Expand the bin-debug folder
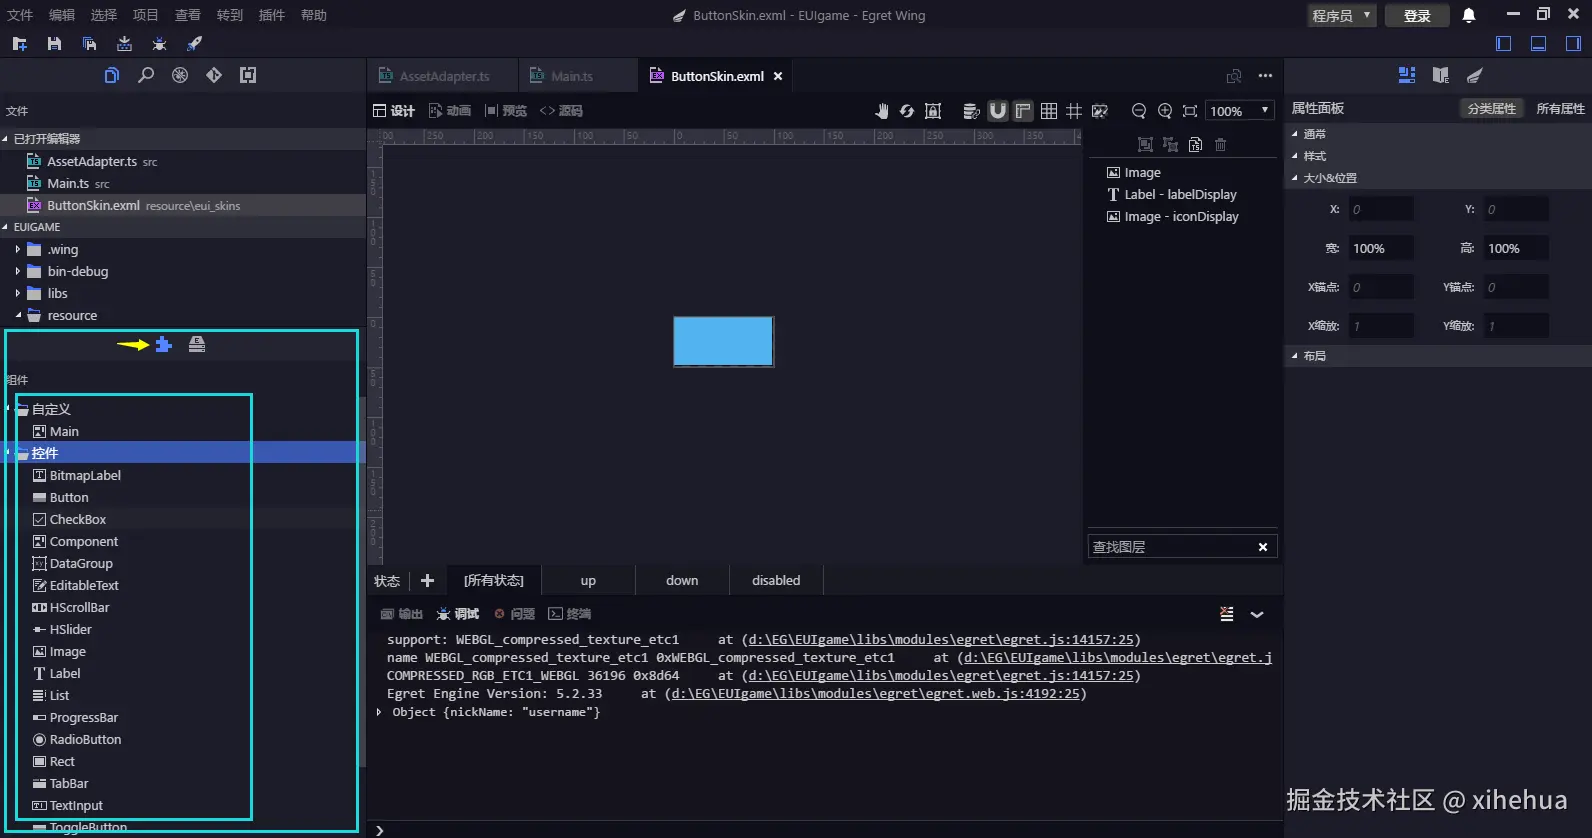The width and height of the screenshot is (1592, 838). click(x=17, y=271)
